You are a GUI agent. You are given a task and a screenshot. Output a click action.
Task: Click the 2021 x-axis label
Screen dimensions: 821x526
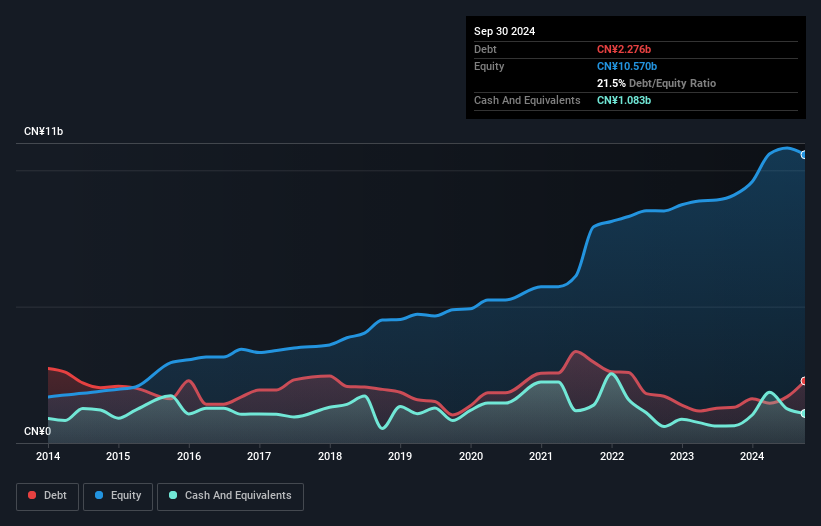tap(541, 456)
